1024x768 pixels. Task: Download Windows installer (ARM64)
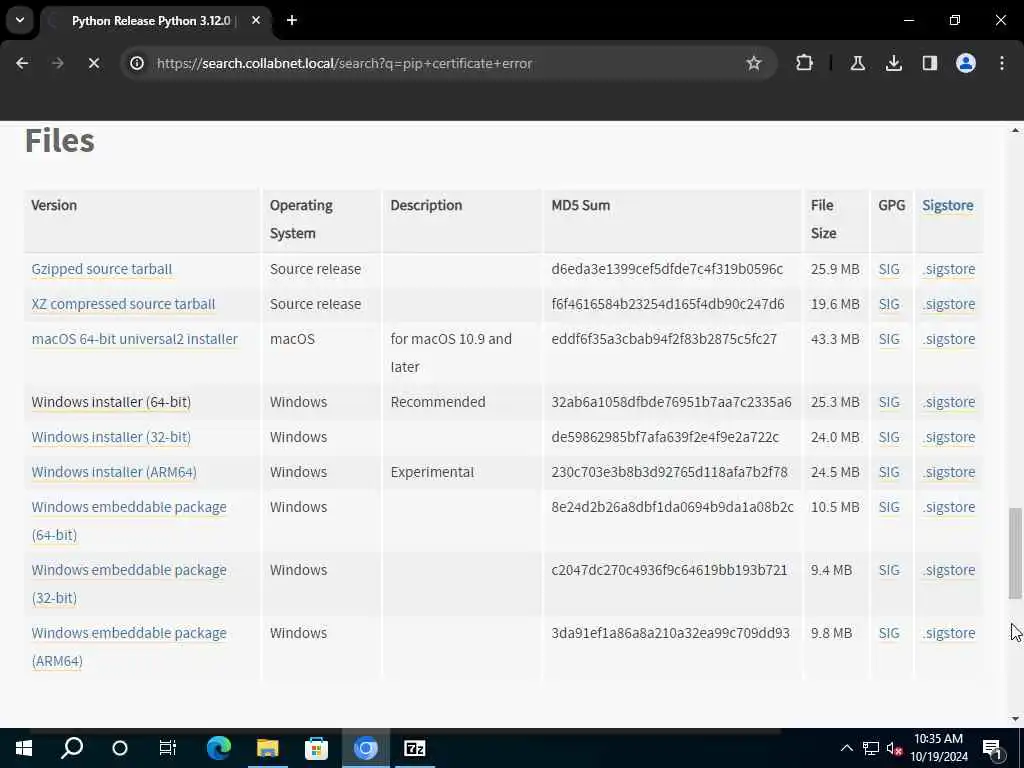click(x=114, y=472)
